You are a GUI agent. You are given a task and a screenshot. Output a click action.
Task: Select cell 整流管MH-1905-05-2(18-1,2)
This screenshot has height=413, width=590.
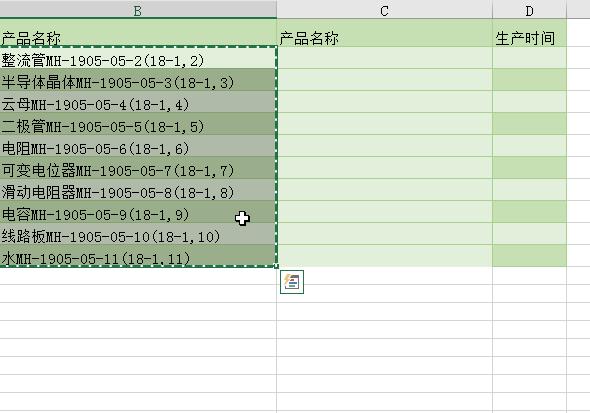[138, 58]
